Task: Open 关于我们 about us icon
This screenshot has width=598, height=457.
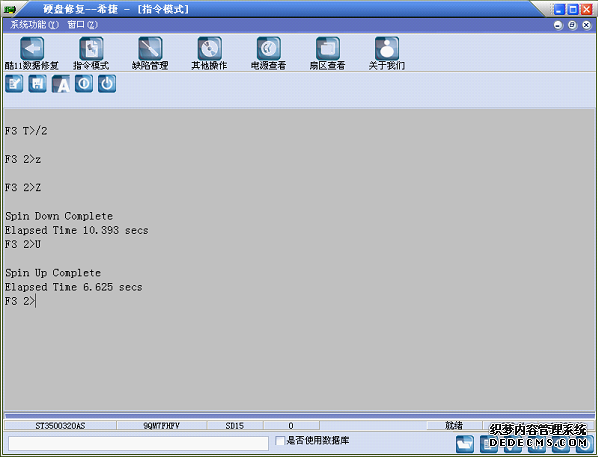Action: tap(387, 49)
